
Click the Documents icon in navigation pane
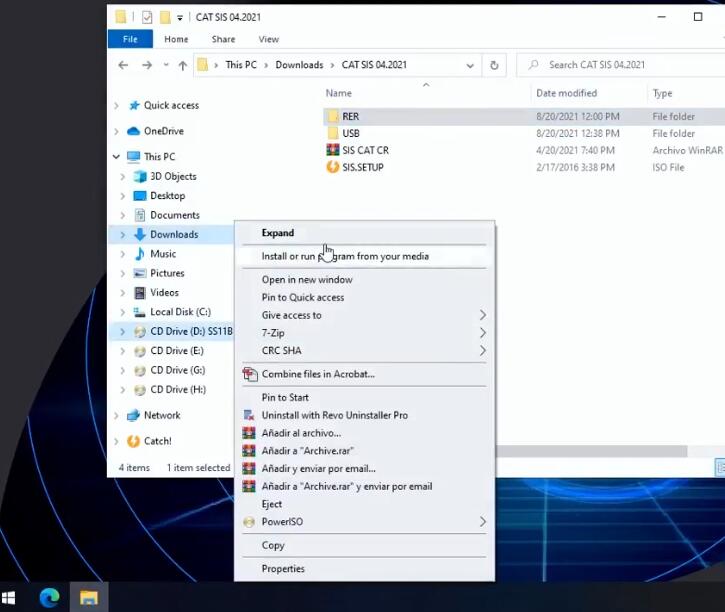click(x=140, y=215)
